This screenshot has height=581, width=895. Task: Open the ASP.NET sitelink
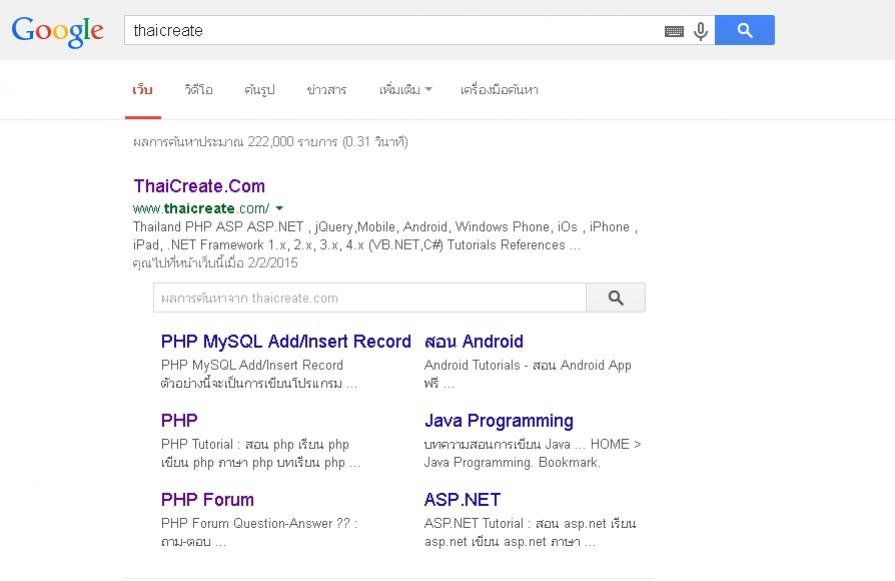pos(462,499)
